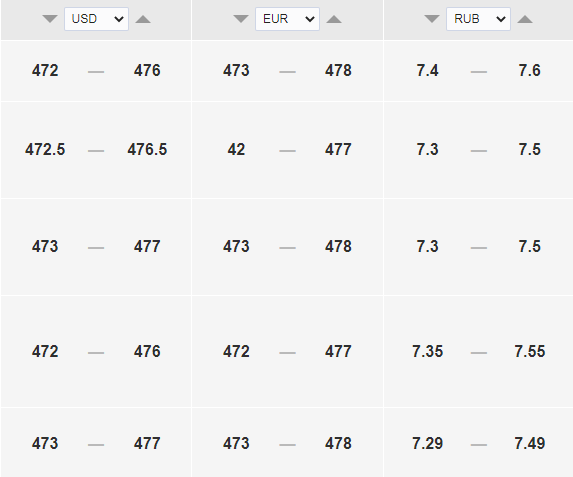Click the first row USD buy rate 472

tap(45, 71)
